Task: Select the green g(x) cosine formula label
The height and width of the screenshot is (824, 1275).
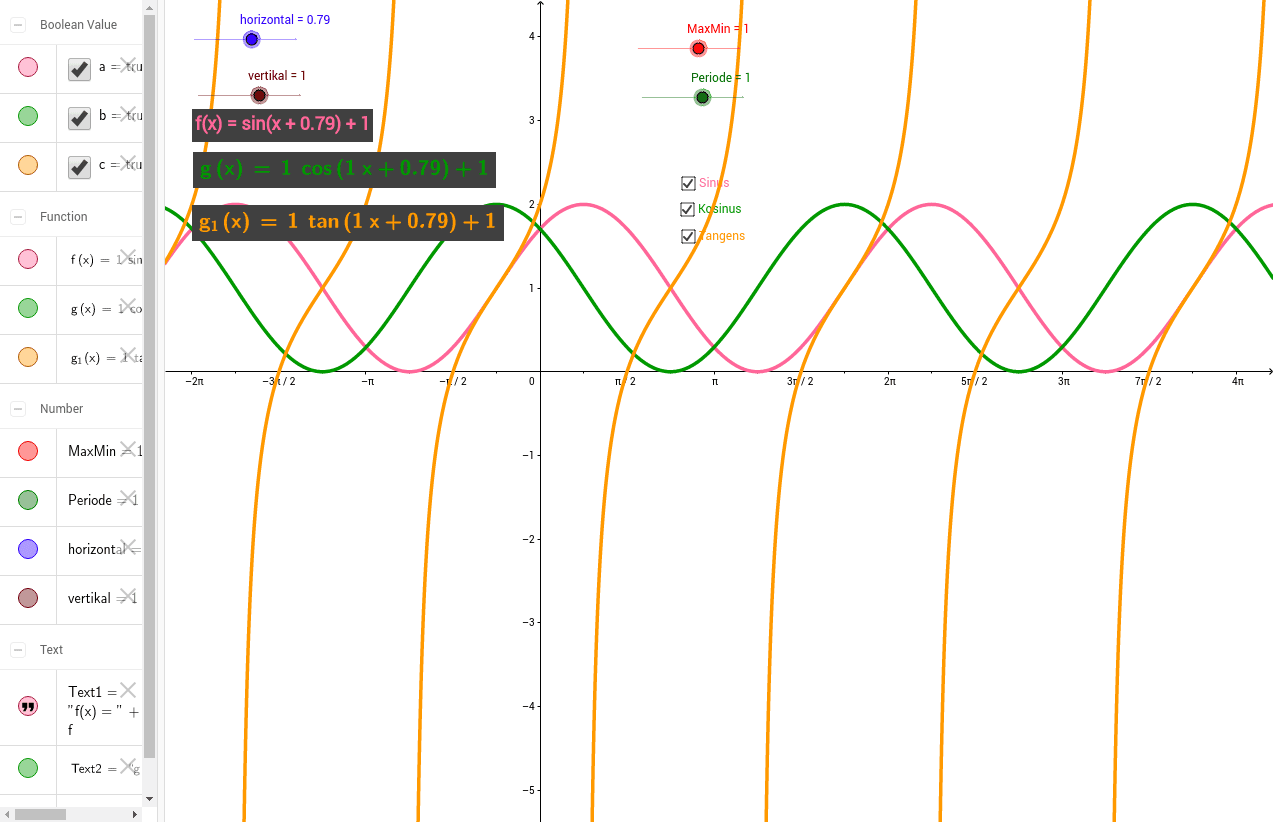Action: (x=344, y=169)
